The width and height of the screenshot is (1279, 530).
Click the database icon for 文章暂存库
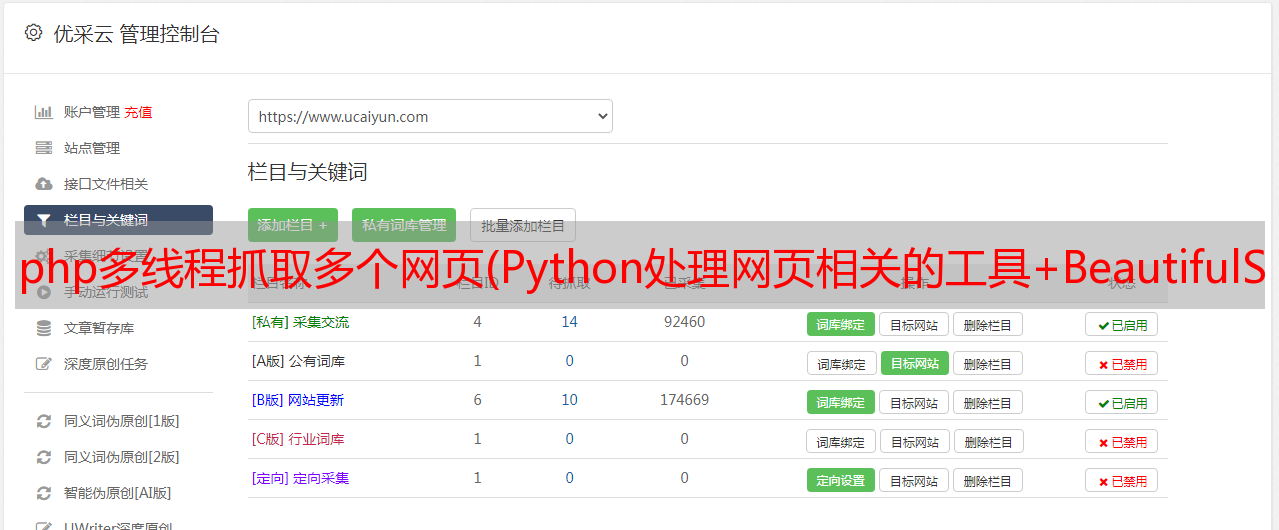43,328
